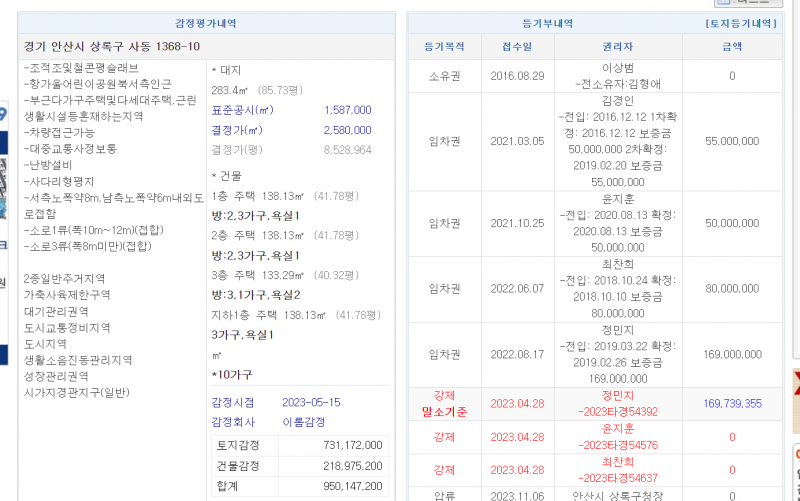Click the address 경기 안산시 상록구 사동 1368-10

click(112, 46)
